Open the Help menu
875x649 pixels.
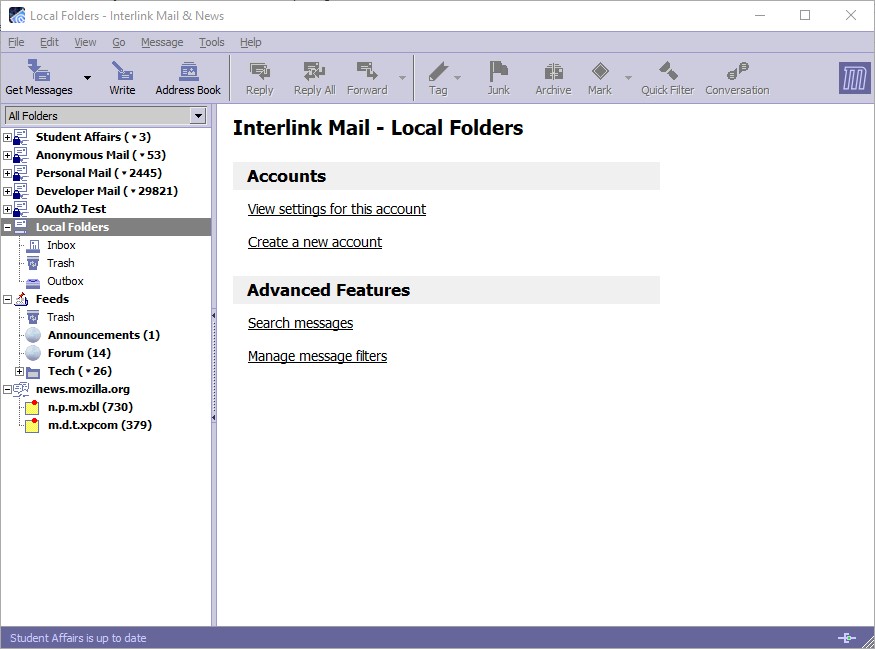click(251, 42)
